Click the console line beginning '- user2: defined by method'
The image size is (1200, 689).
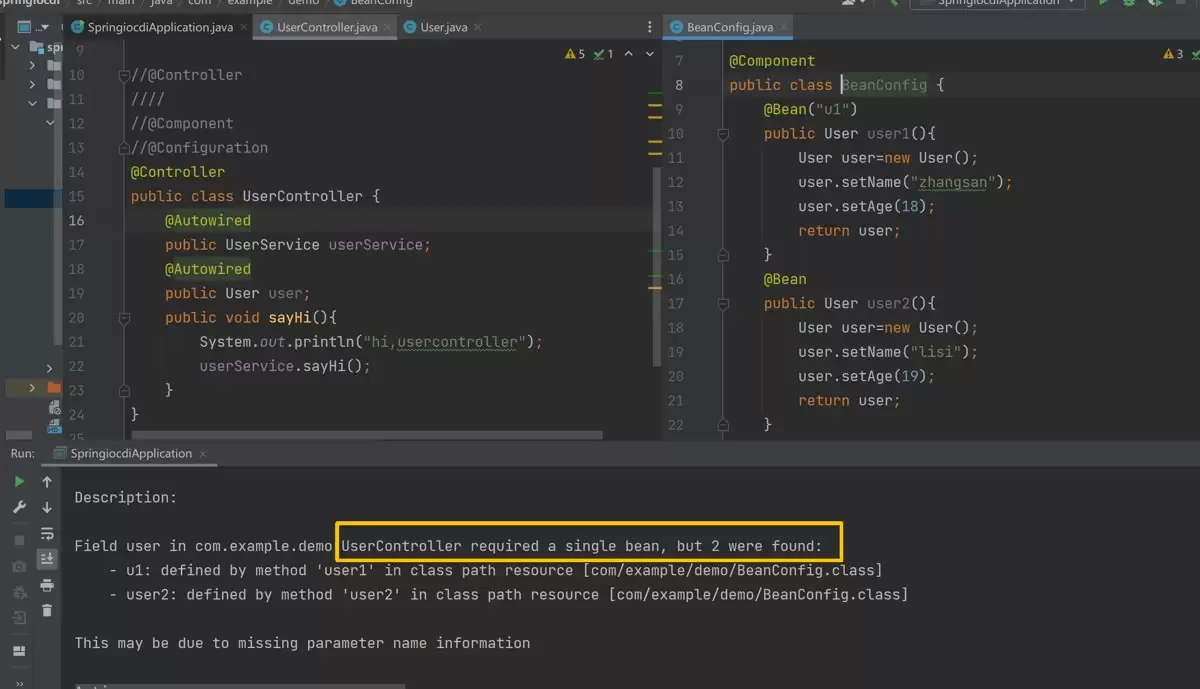point(509,594)
